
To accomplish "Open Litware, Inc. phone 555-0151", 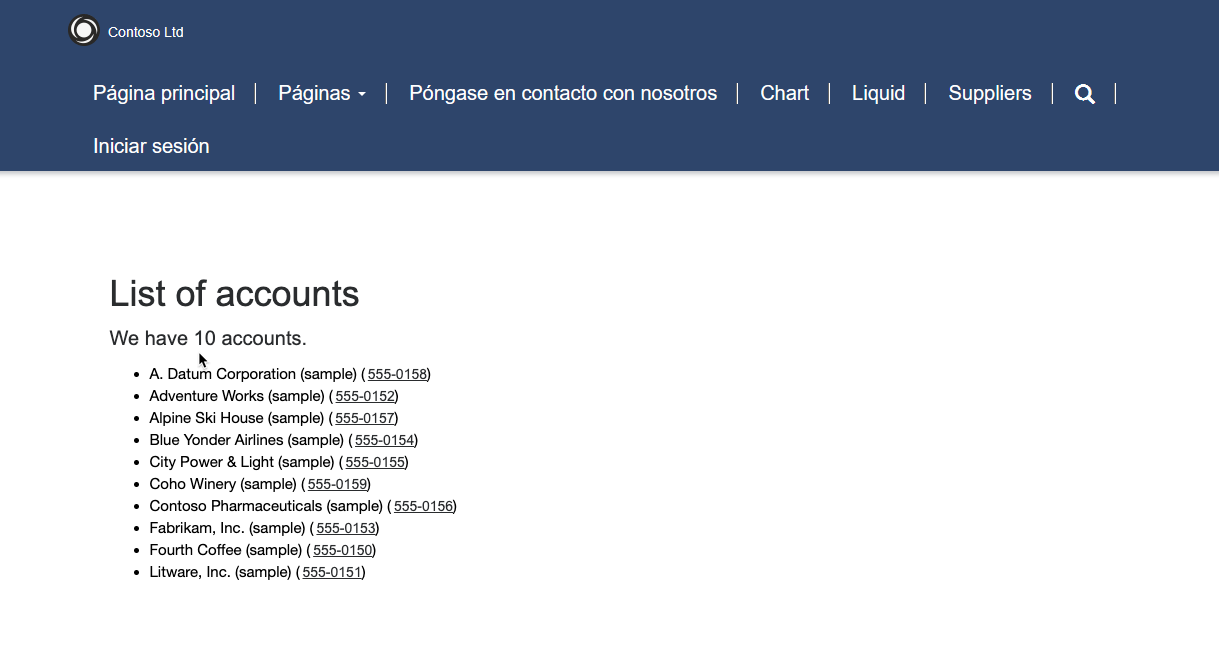I will 333,572.
